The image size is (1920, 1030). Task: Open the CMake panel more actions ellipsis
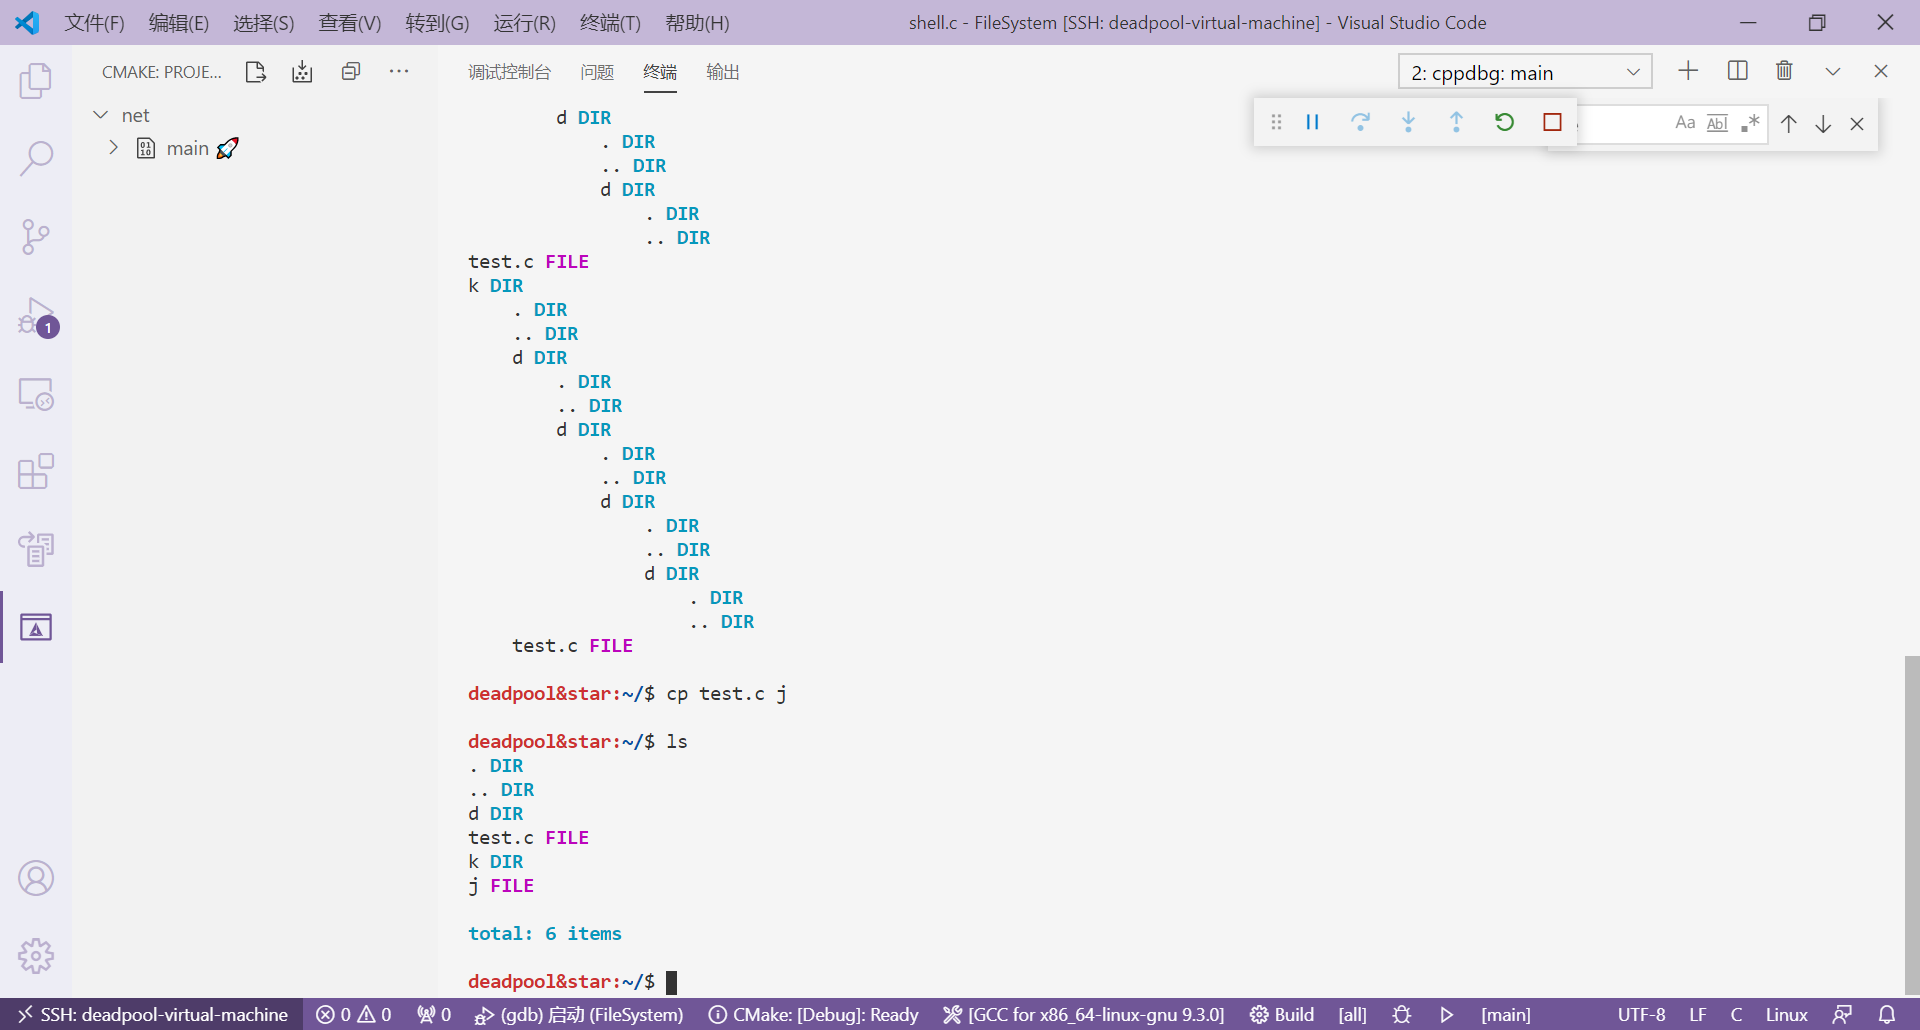pyautogui.click(x=399, y=72)
